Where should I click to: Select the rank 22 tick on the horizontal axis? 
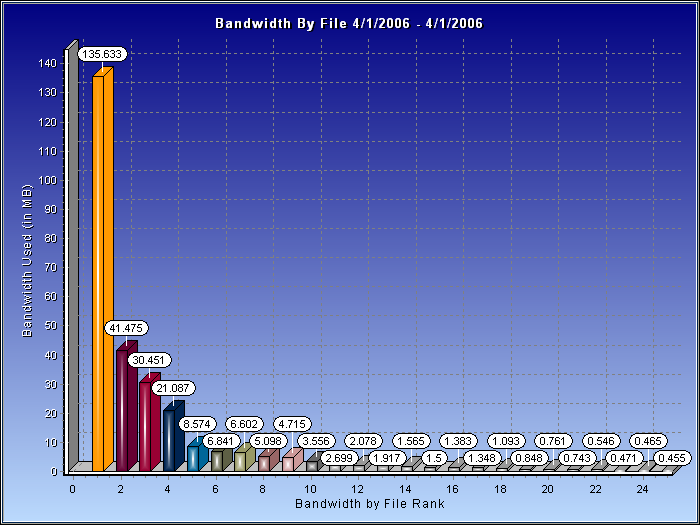pos(595,489)
